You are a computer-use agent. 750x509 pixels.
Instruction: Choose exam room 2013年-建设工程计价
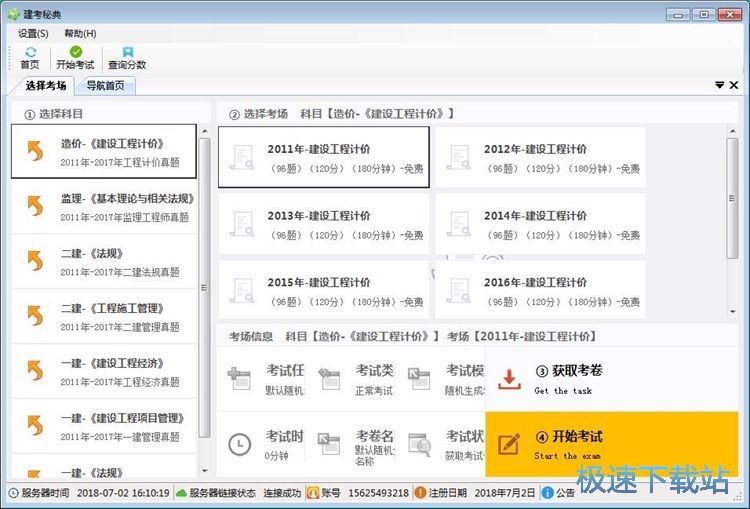point(324,224)
